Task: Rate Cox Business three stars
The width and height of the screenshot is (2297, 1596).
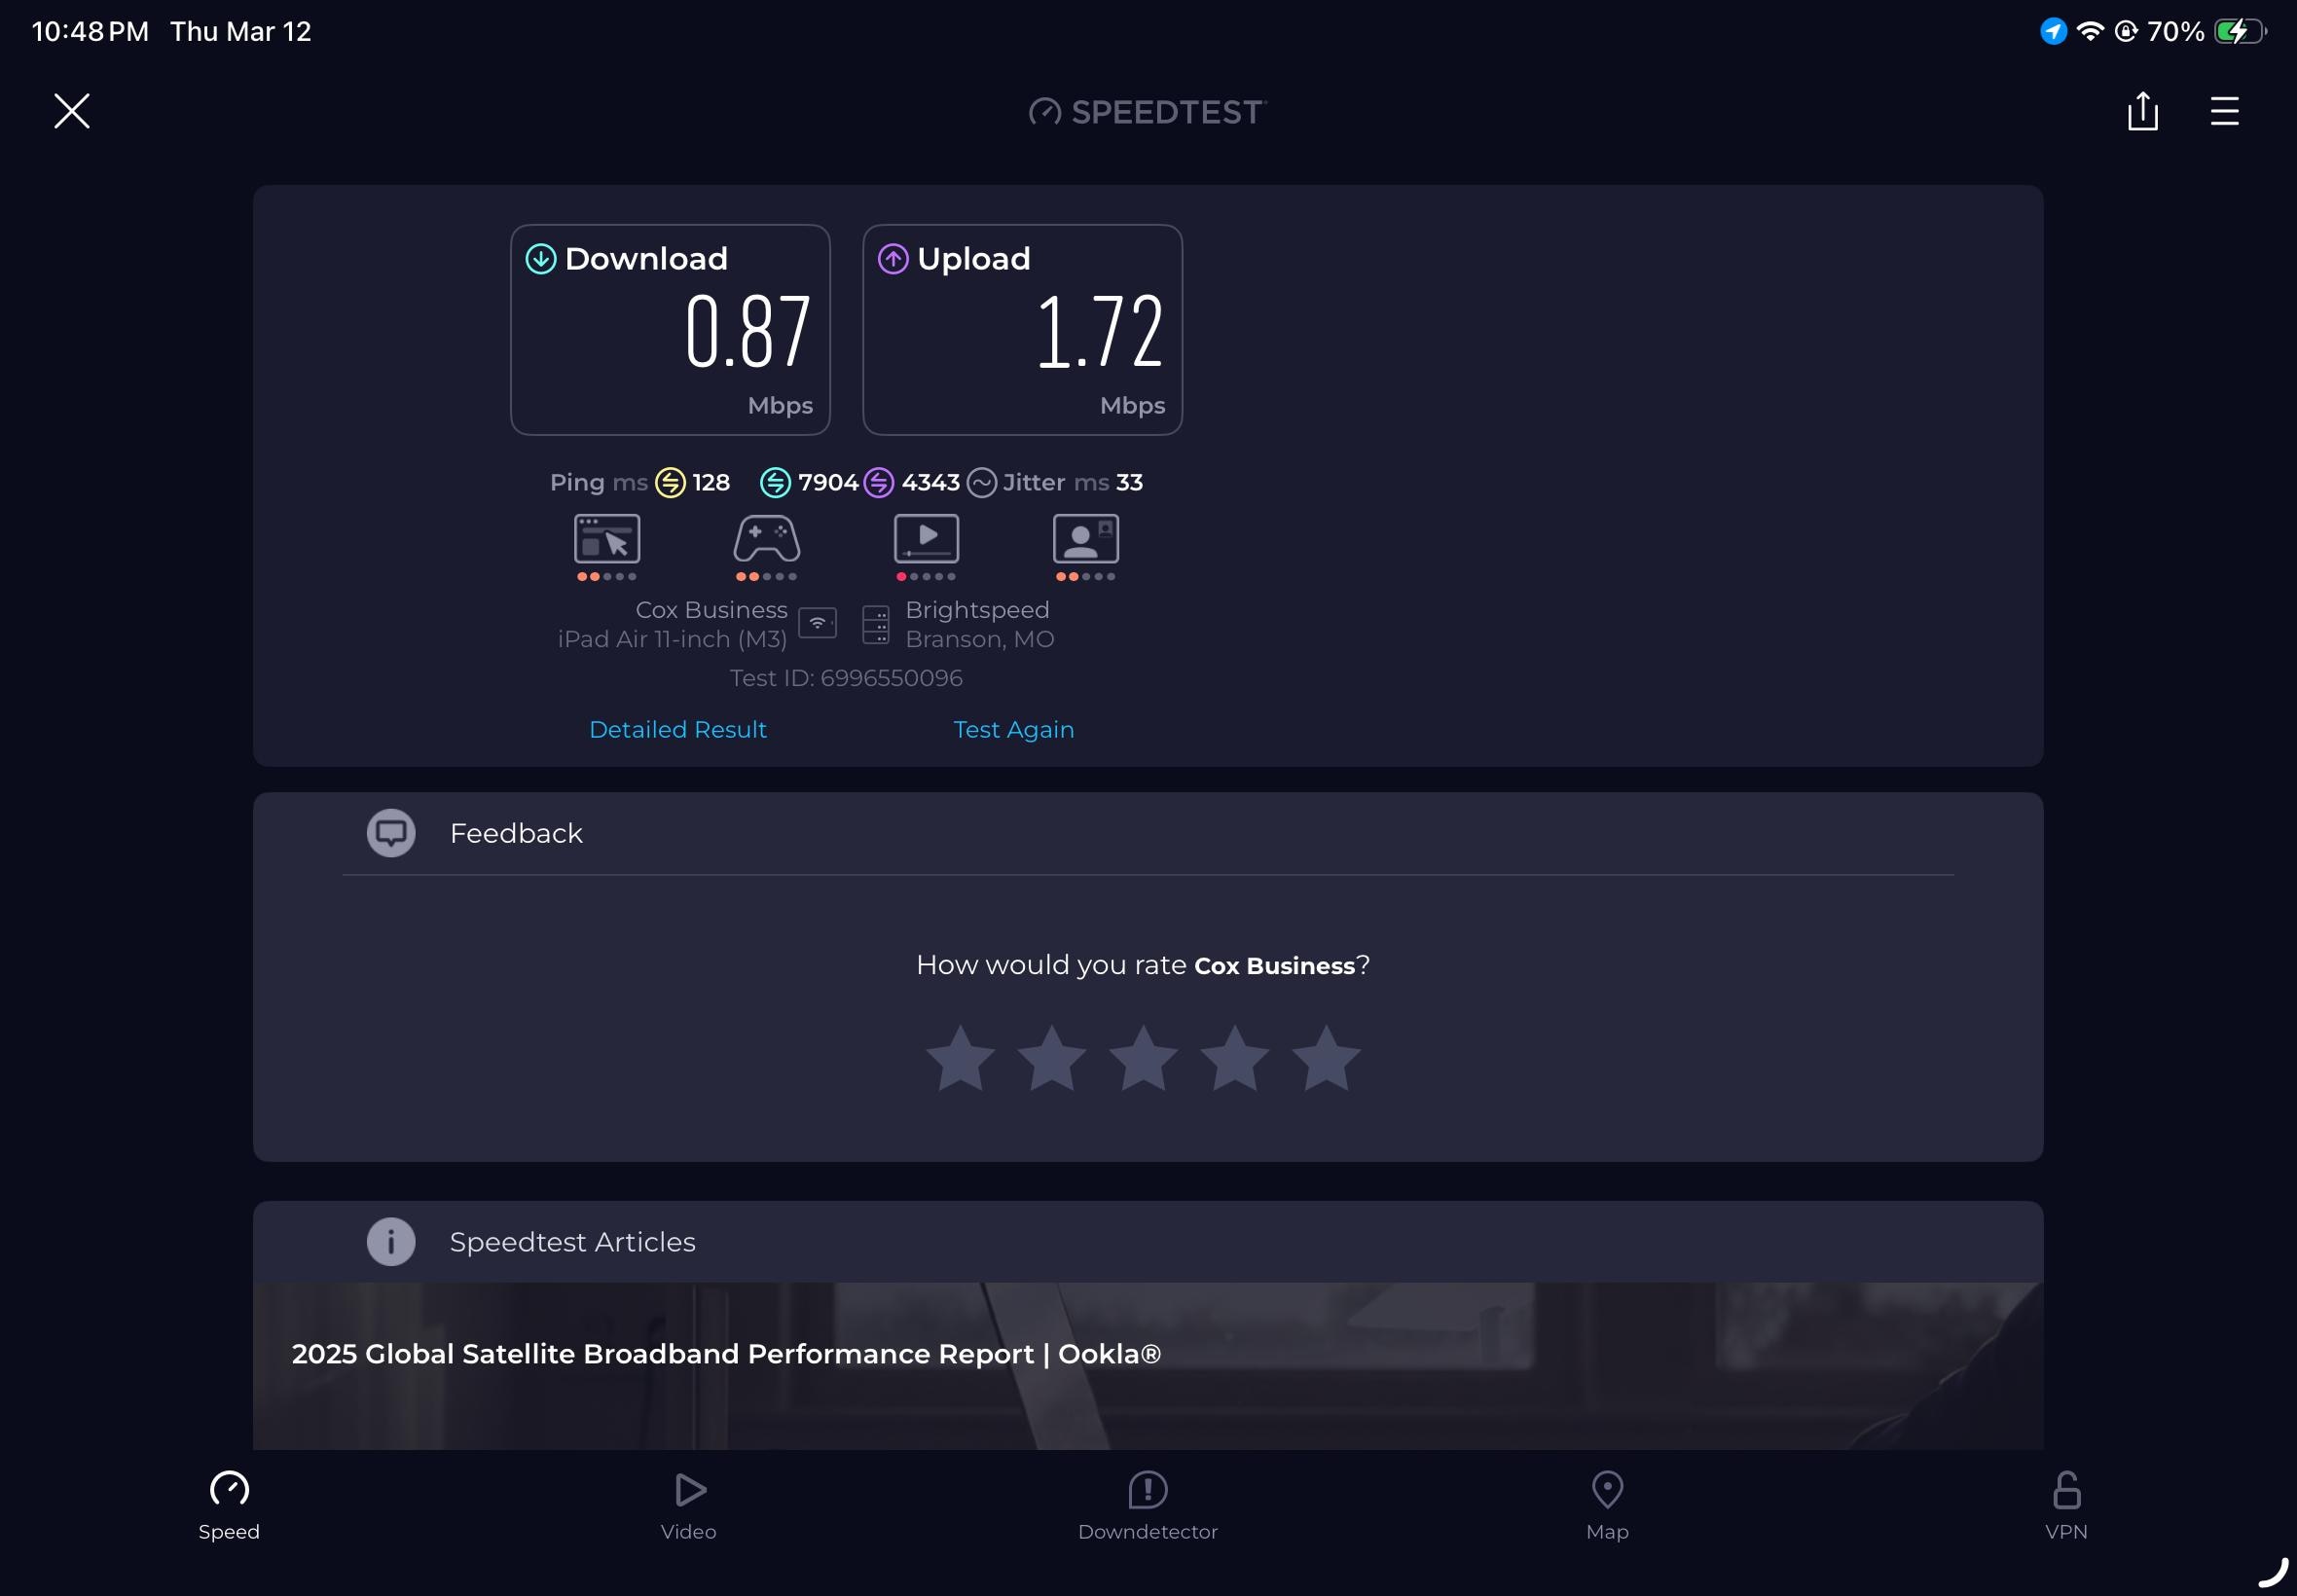Action: coord(1143,1059)
